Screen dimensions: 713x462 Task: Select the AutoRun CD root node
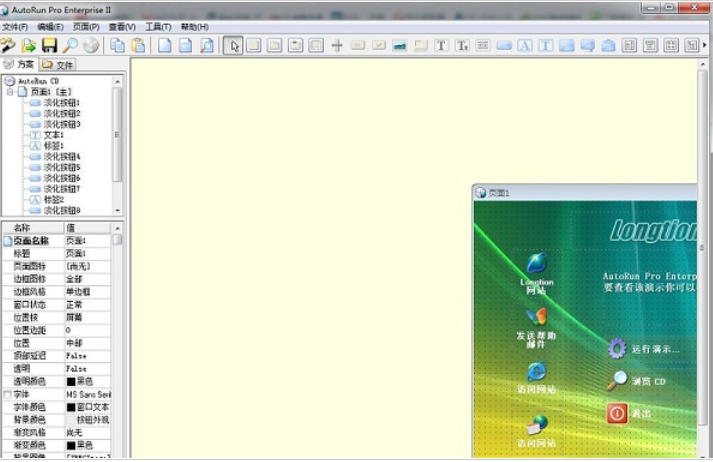coord(38,81)
